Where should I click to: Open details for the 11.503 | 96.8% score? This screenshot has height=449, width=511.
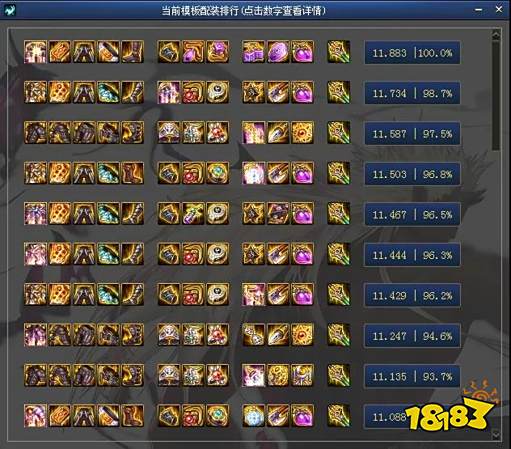click(412, 174)
